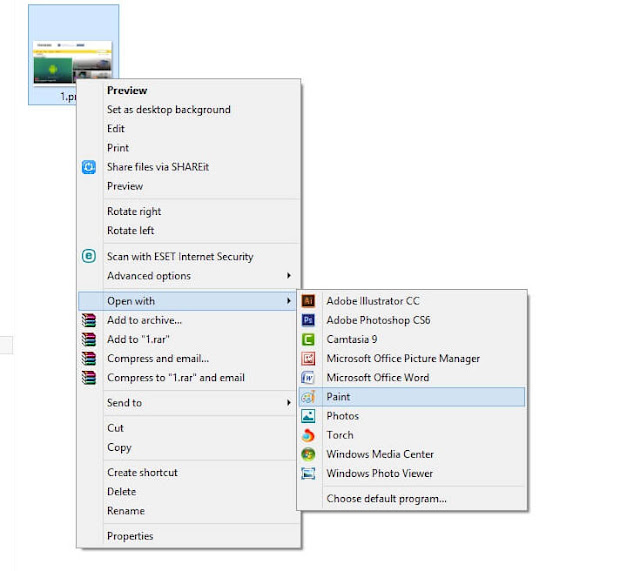Select Choose default program...
640x571 pixels.
click(x=386, y=499)
